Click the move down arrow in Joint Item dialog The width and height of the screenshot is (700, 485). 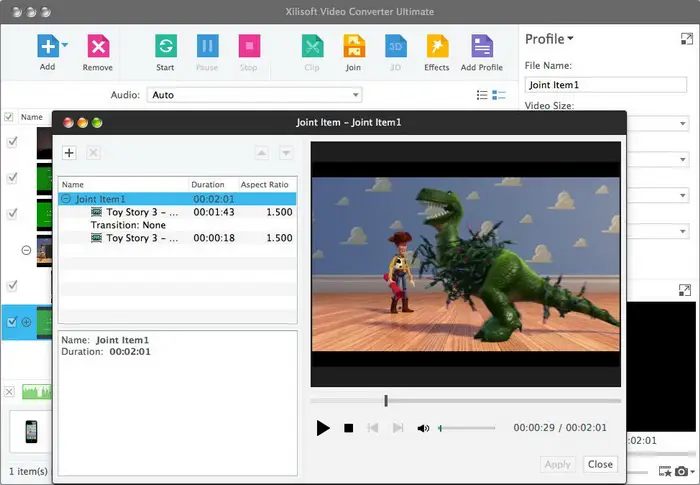pyautogui.click(x=286, y=153)
